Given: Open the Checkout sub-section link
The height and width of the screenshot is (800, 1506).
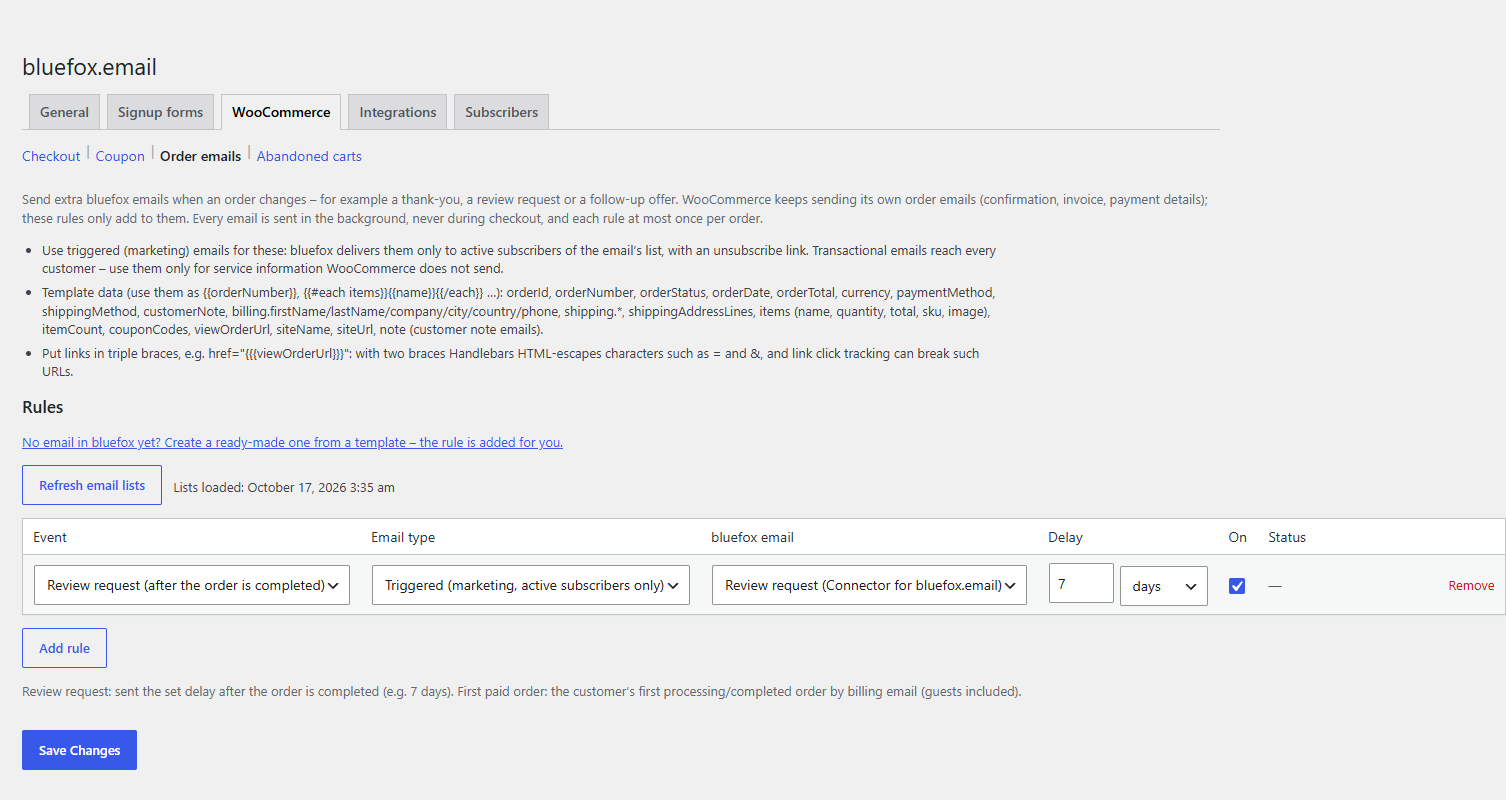Looking at the screenshot, I should pos(51,156).
